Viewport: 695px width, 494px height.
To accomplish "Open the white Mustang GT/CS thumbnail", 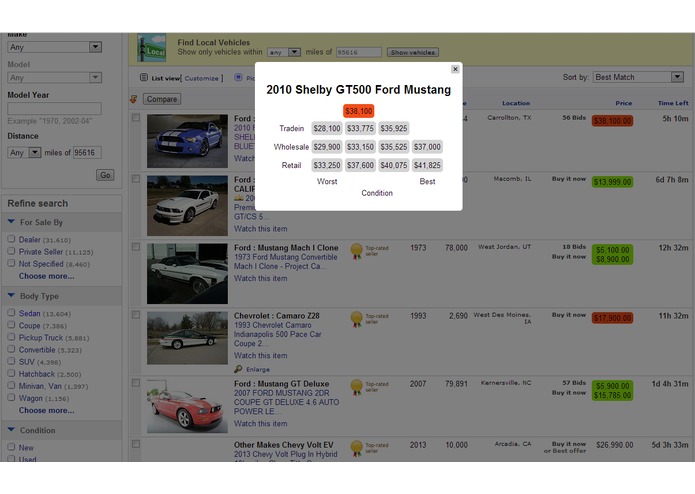I will (187, 206).
